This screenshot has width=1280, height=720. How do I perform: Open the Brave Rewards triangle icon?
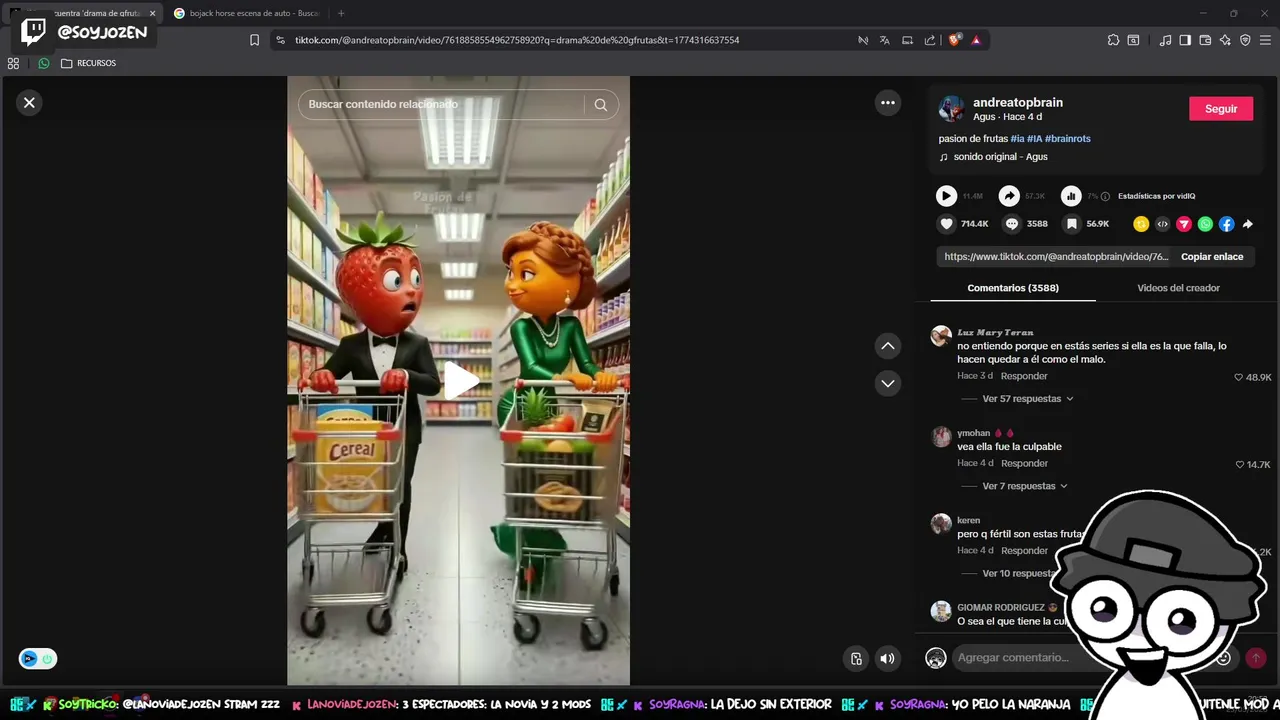click(x=976, y=40)
